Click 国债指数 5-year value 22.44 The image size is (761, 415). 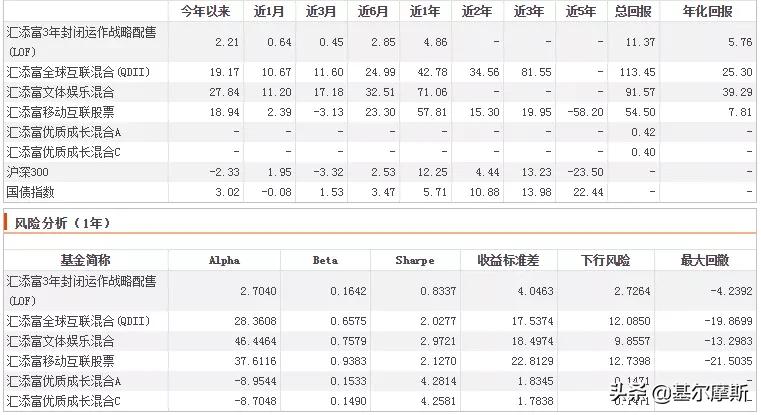click(588, 192)
